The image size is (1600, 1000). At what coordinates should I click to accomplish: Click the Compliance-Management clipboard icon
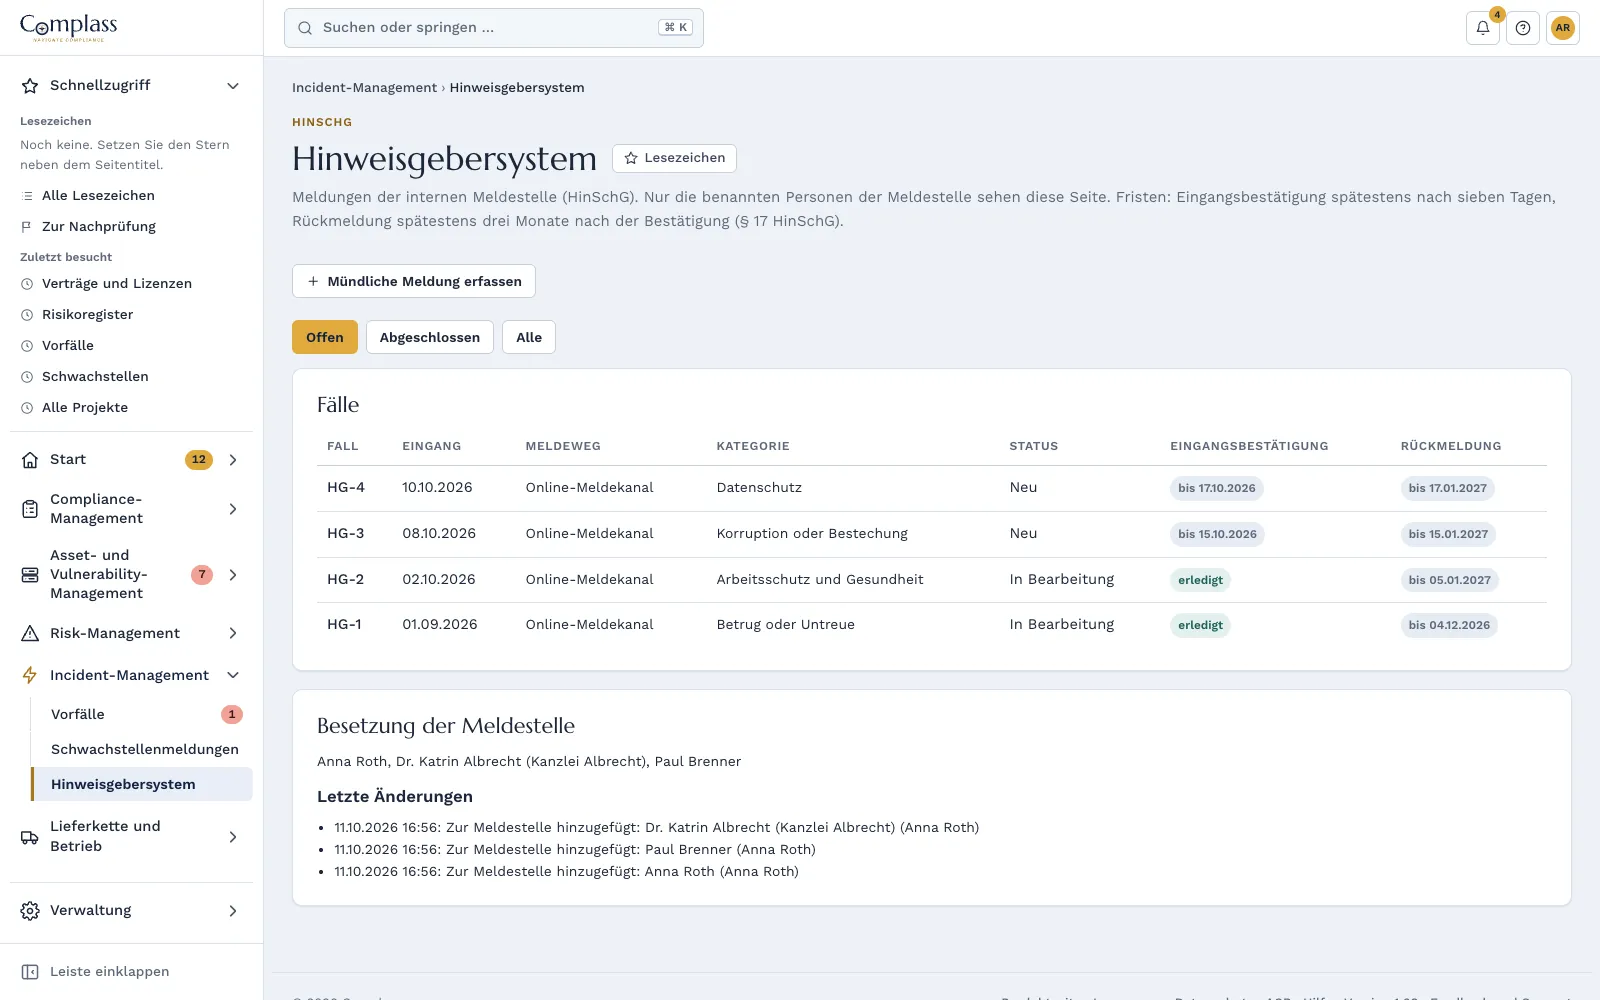pos(30,509)
